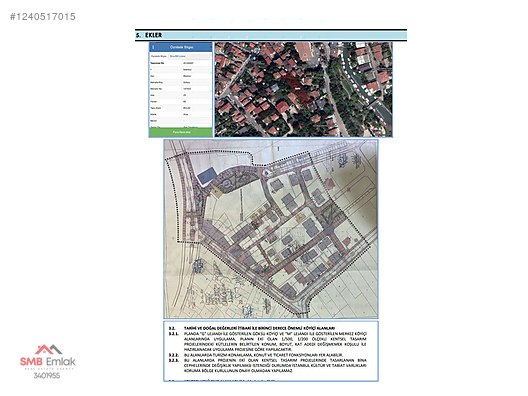Click the satellite aerial photo

(x=303, y=89)
